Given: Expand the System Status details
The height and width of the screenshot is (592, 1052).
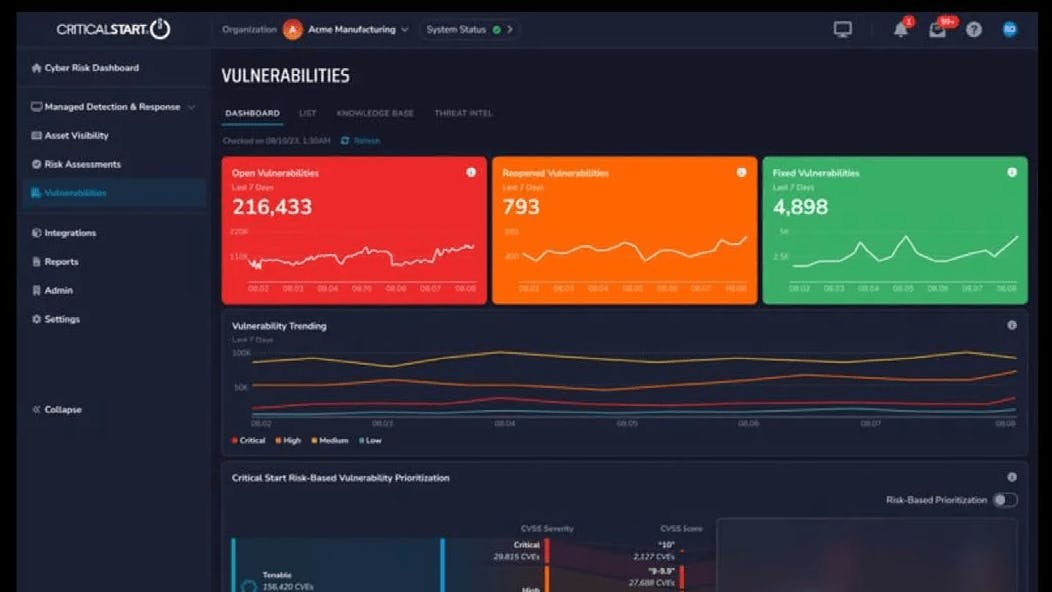Looking at the screenshot, I should tap(468, 30).
